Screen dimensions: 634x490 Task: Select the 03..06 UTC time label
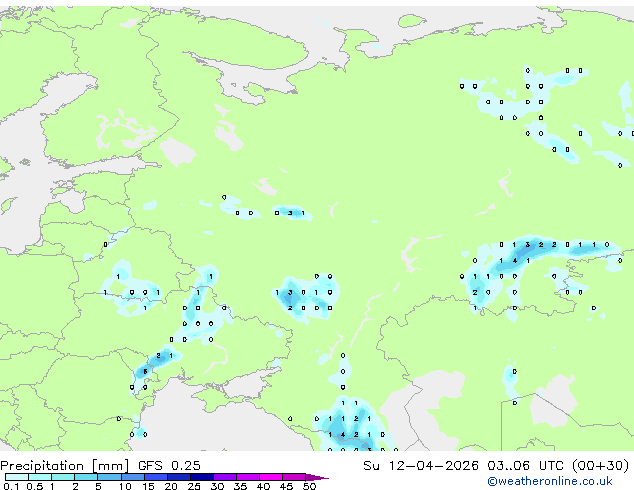coord(525,466)
